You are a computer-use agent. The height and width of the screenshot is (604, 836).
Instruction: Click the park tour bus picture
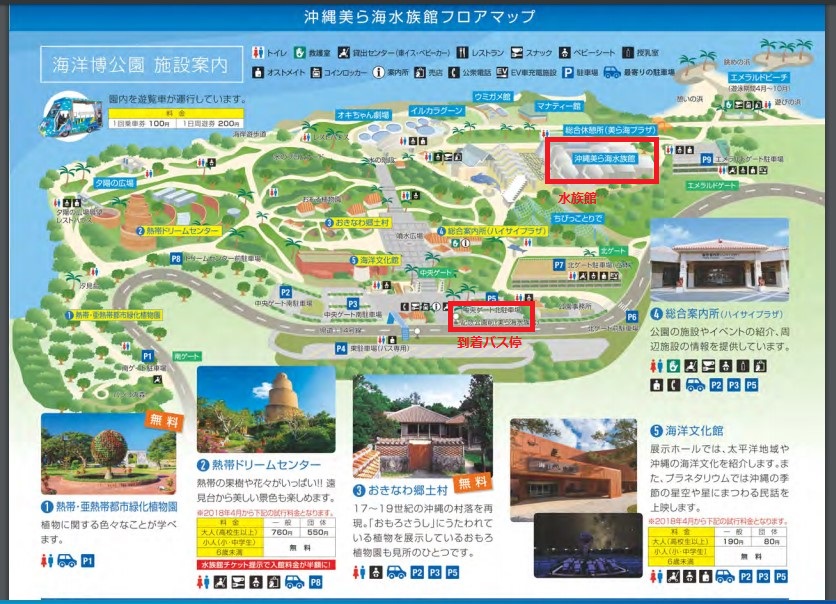72,116
